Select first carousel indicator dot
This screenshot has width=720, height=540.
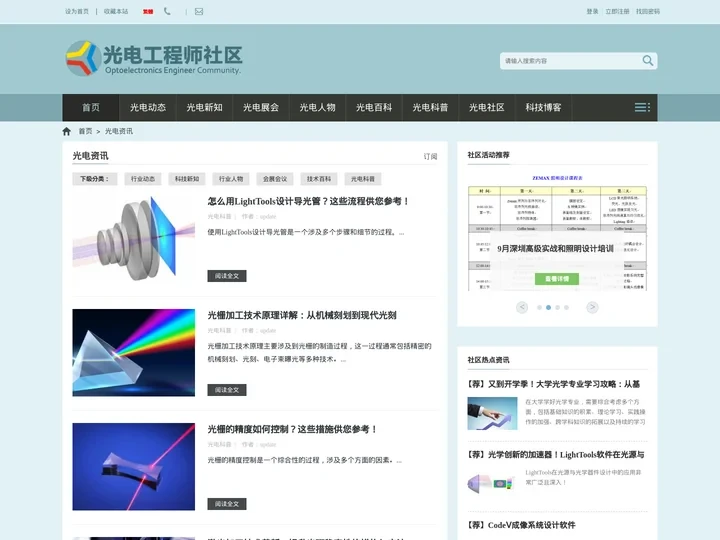[540, 308]
